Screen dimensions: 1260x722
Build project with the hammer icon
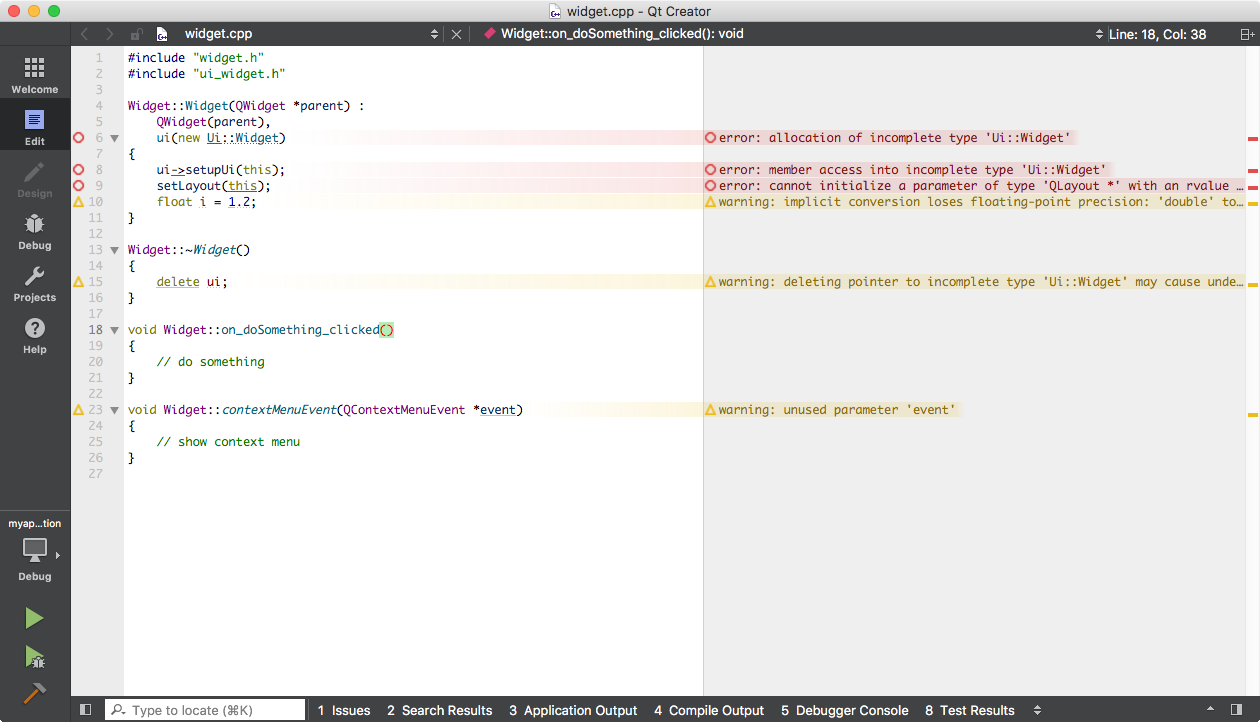35,693
